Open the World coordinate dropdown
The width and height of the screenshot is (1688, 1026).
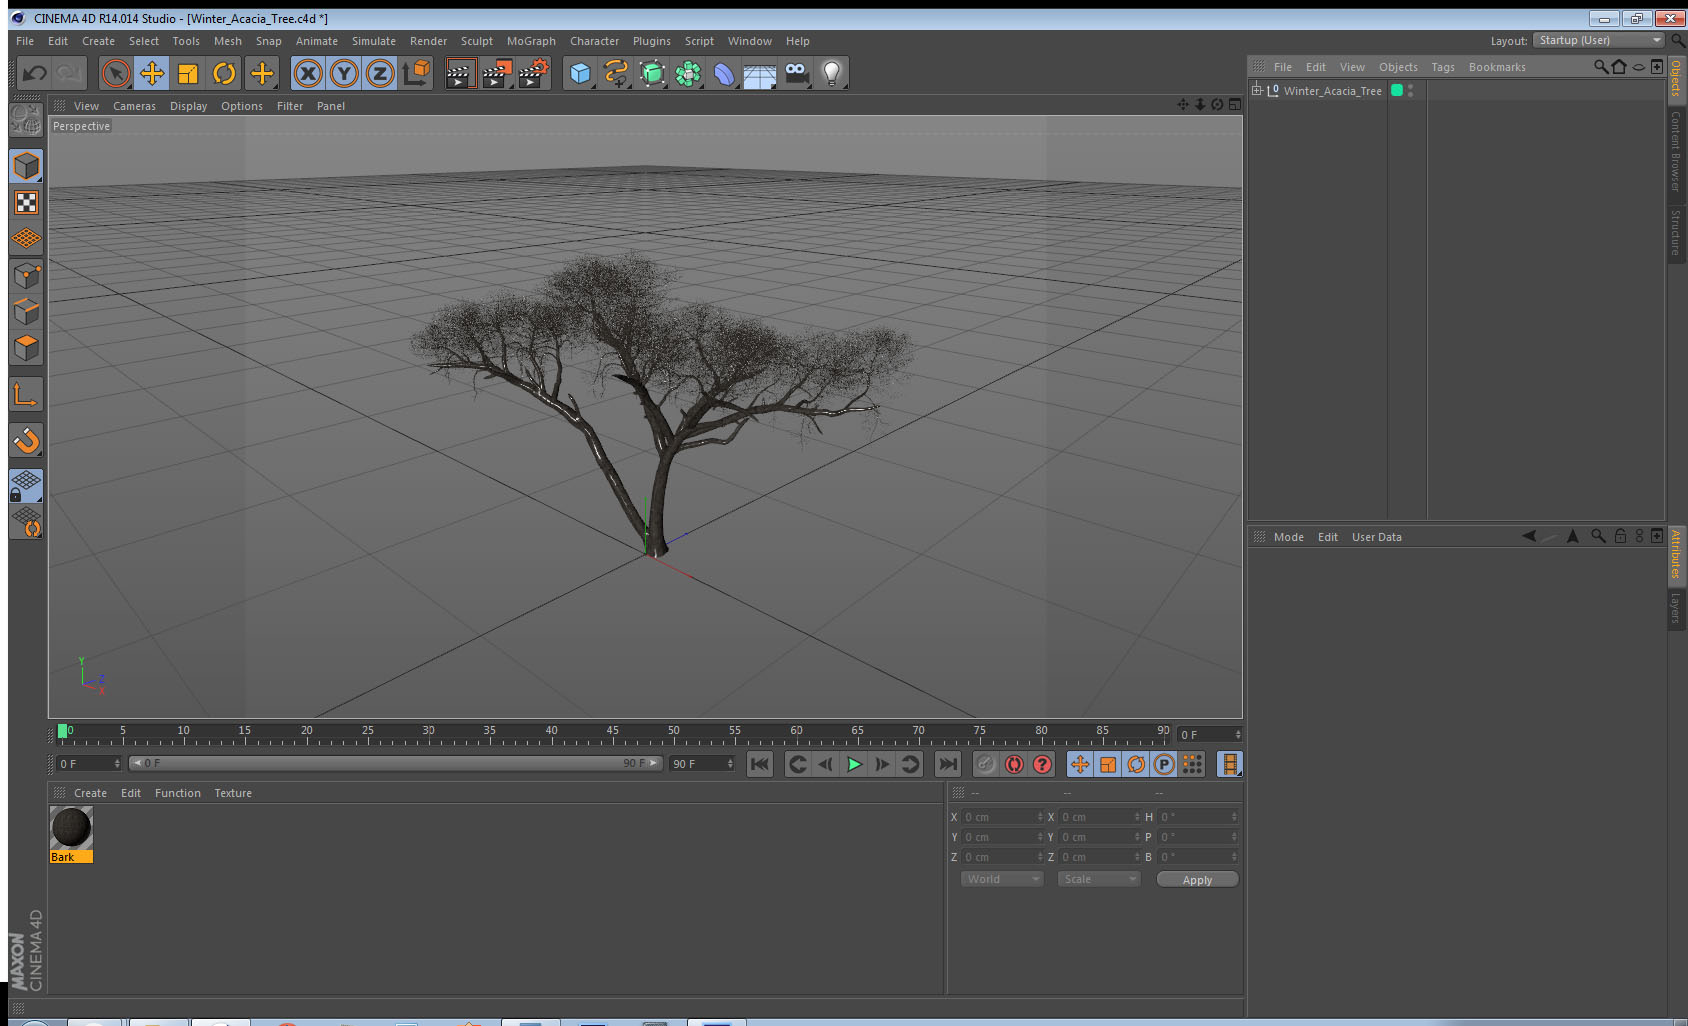pos(1002,879)
